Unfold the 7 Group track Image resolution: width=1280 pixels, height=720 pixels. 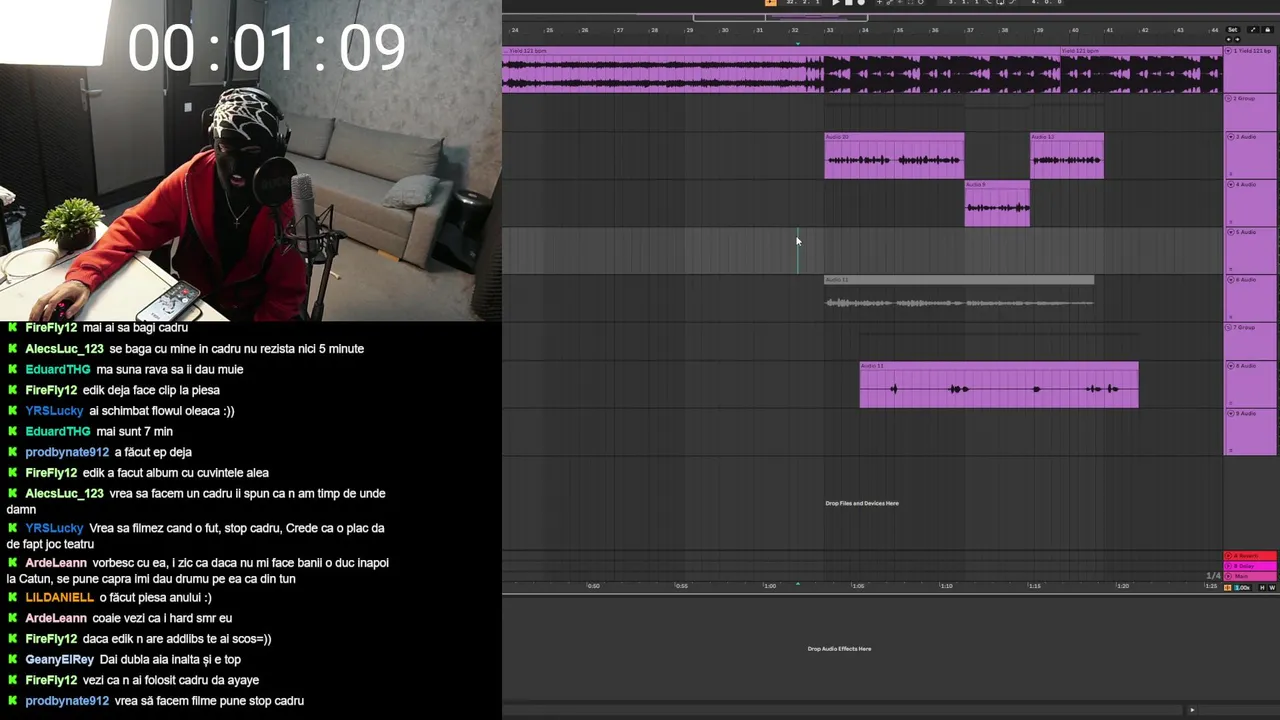(x=1230, y=328)
